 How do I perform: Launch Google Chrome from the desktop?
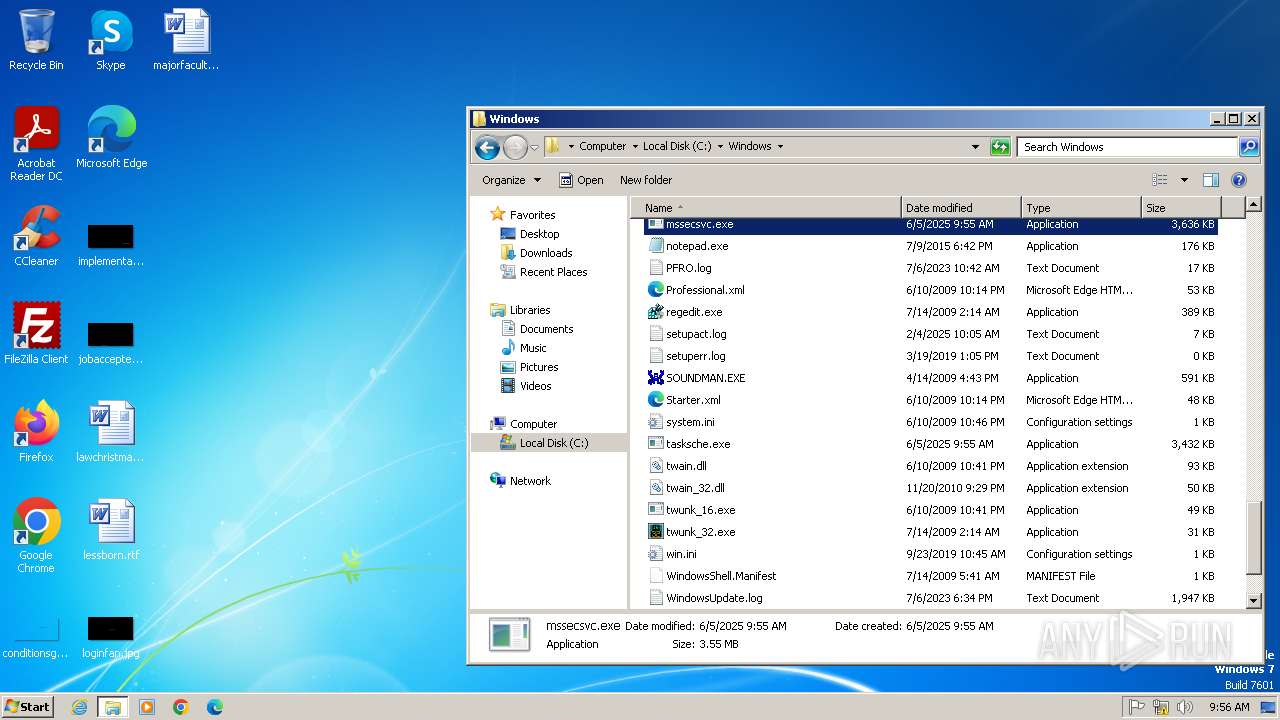36,535
